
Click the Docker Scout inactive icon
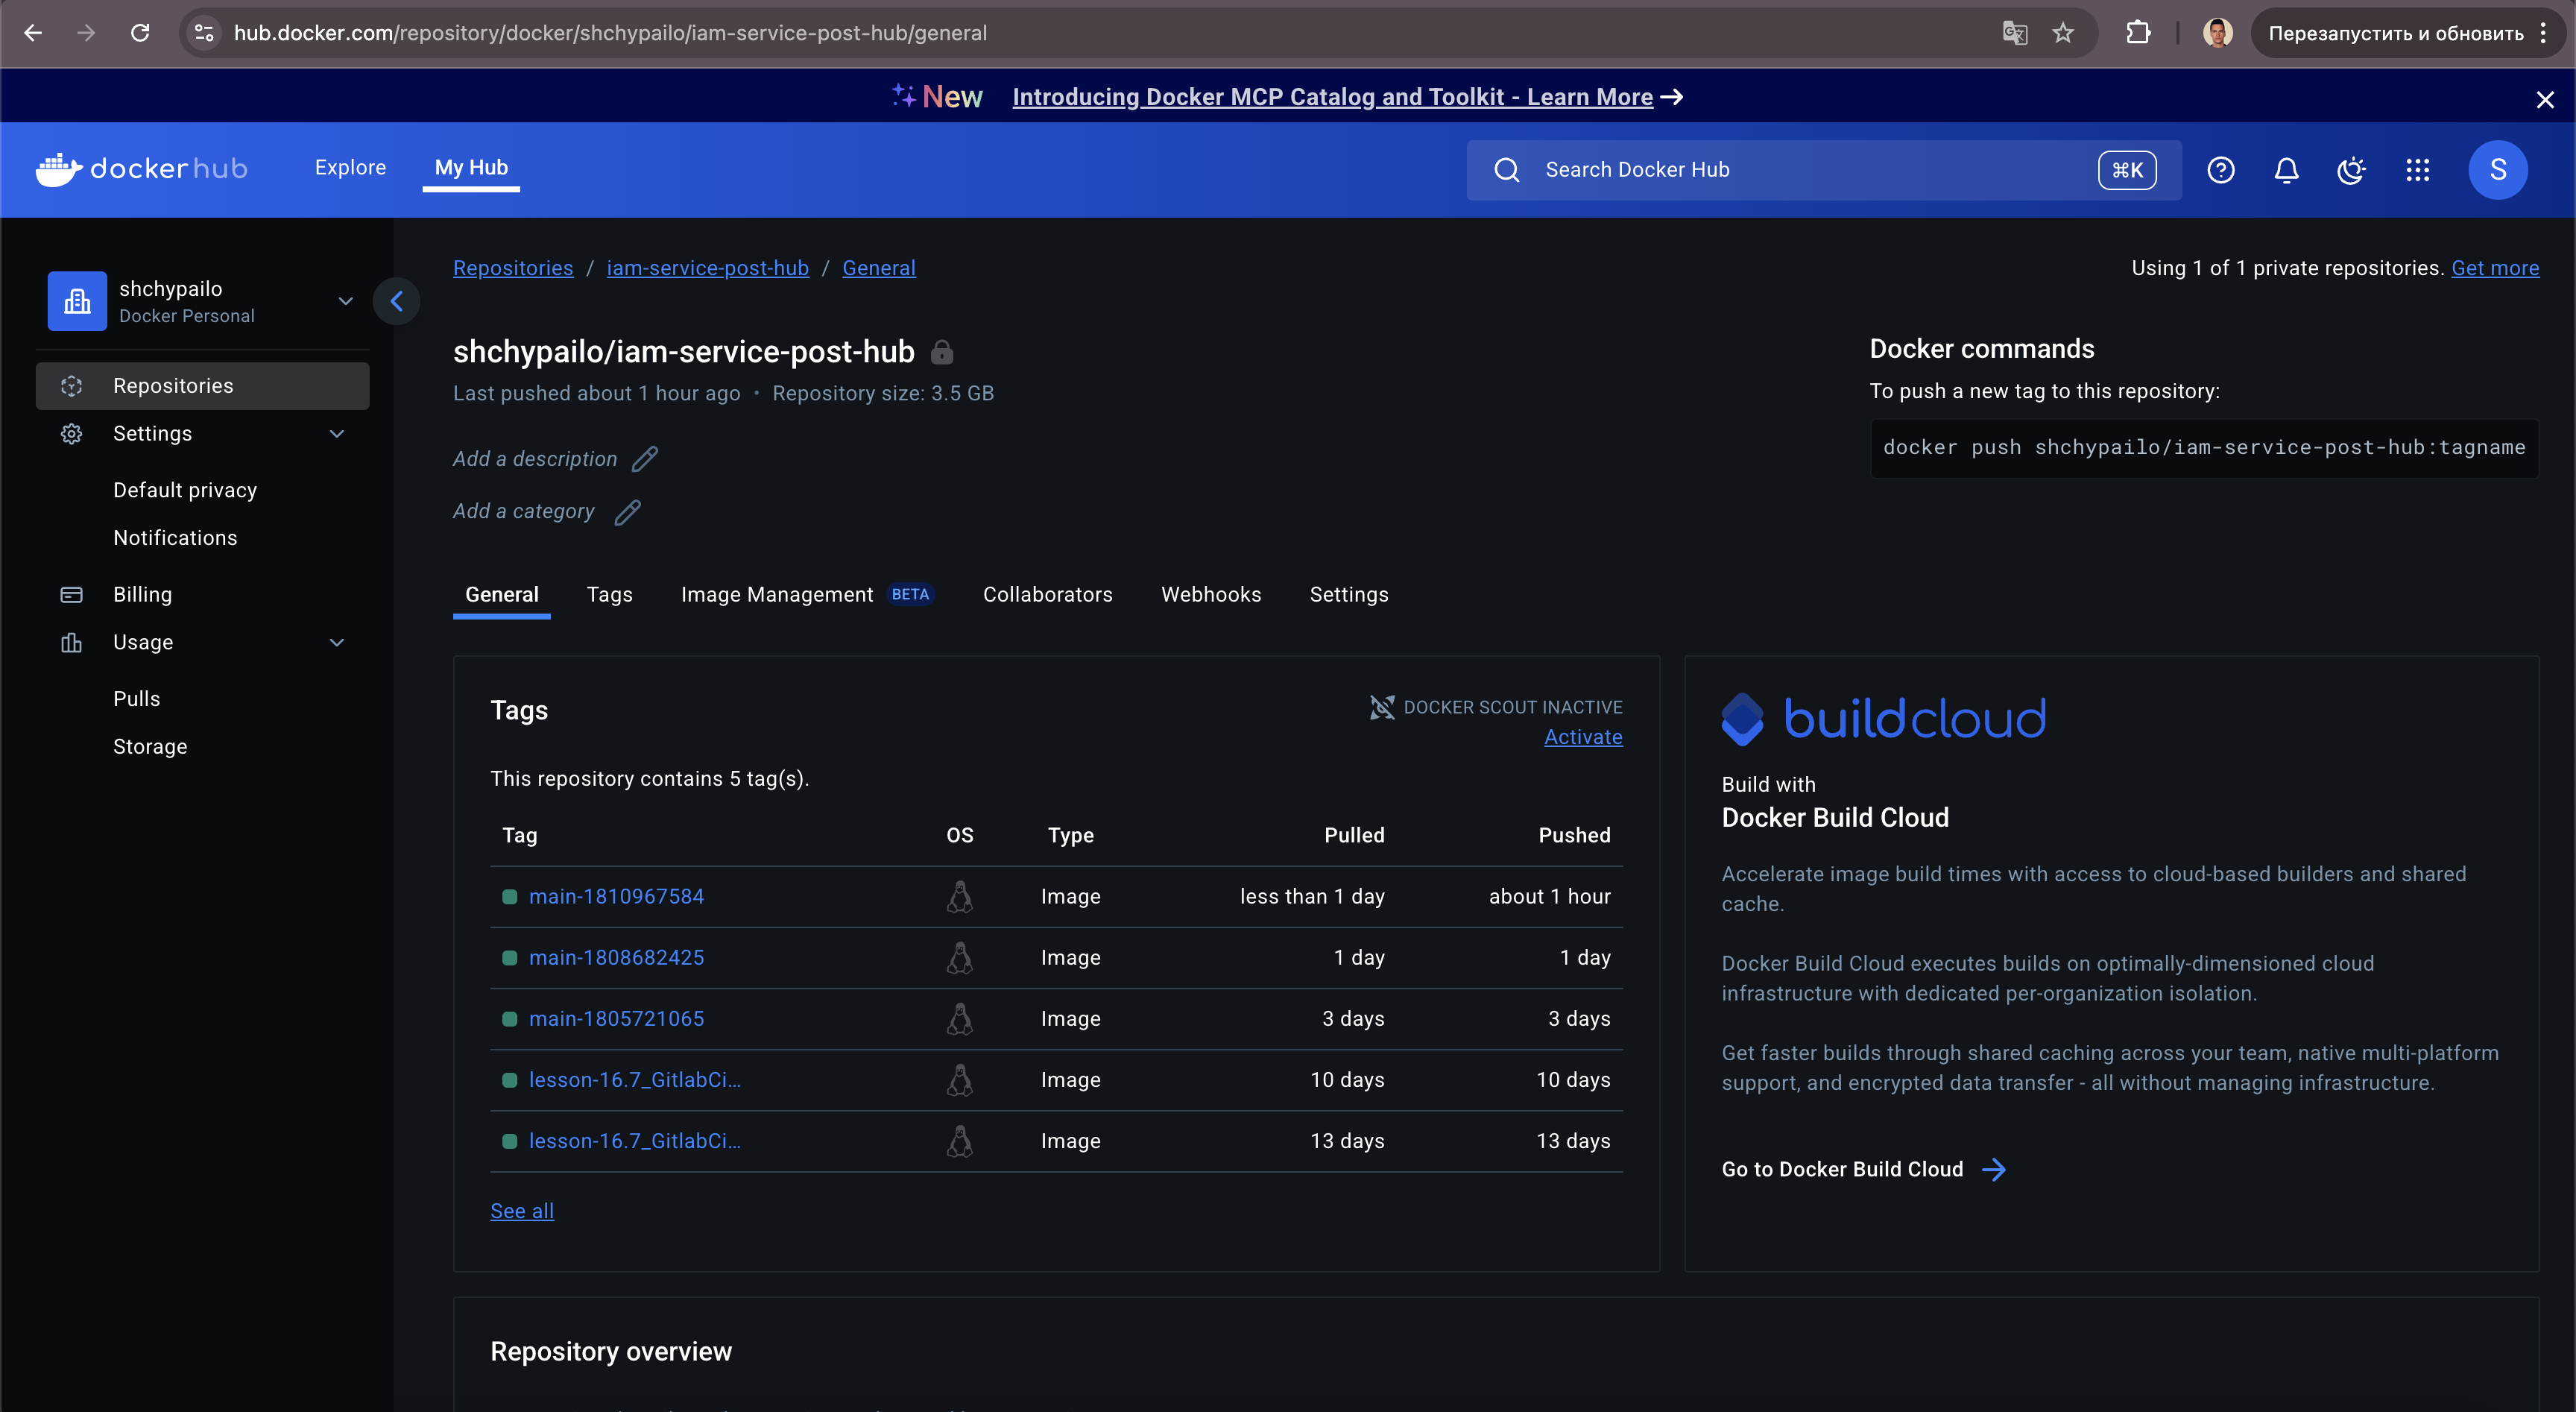coord(1382,707)
